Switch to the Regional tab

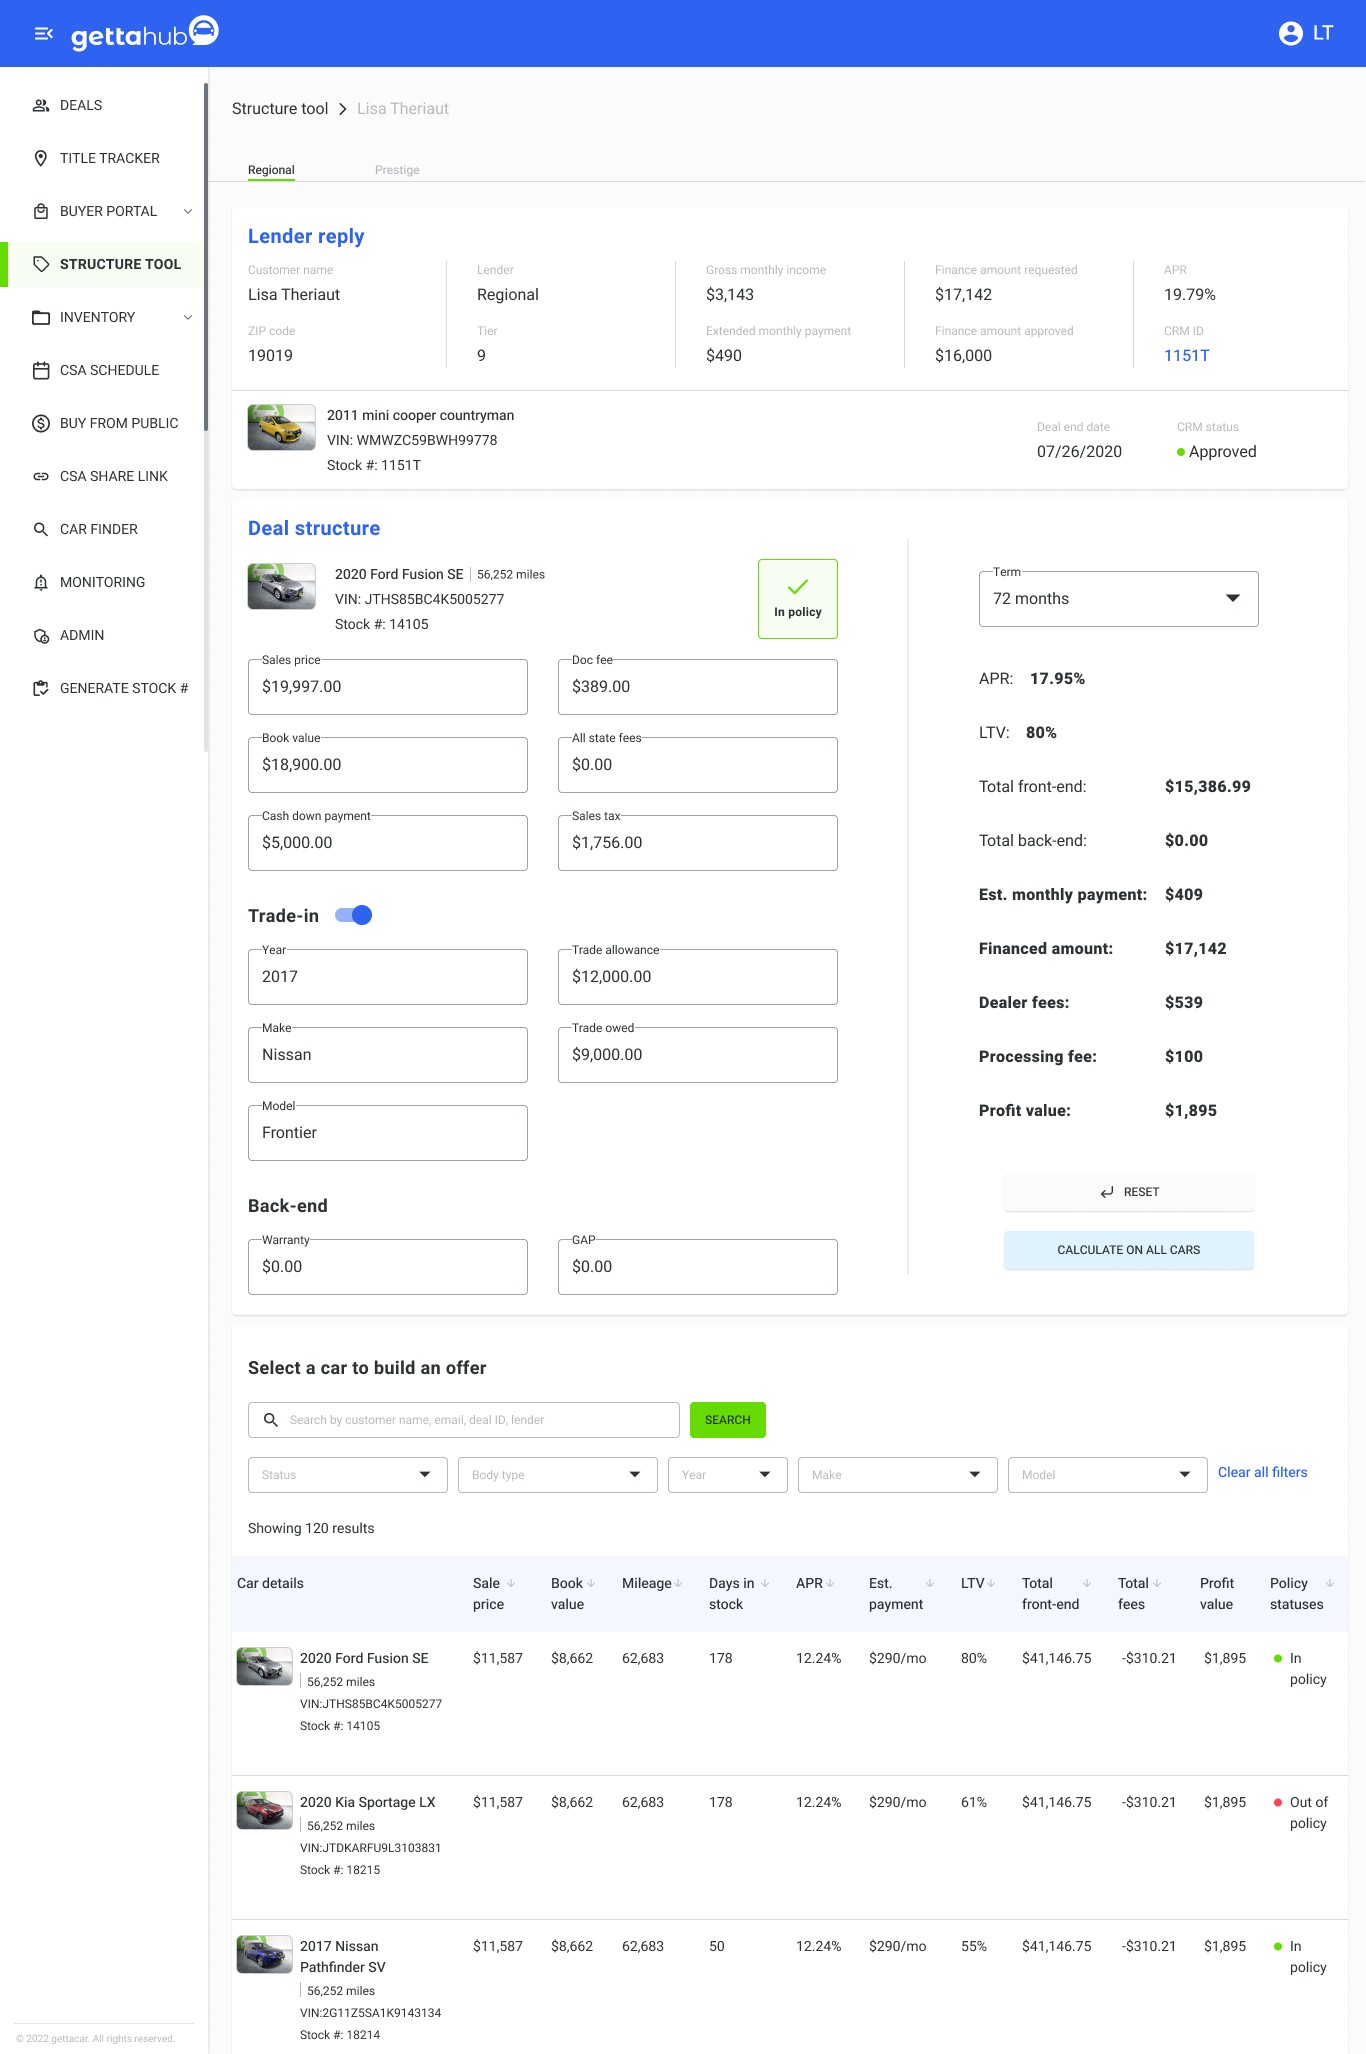click(x=271, y=170)
